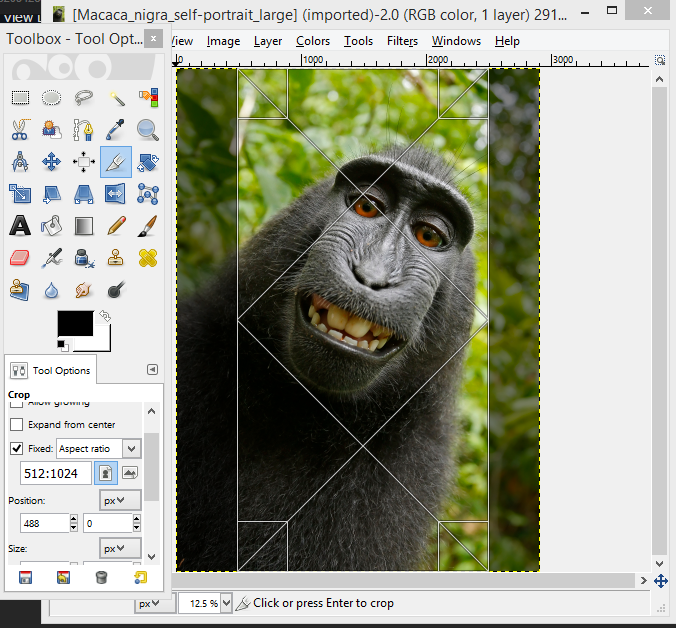Select the Dodge/Burn tool
Image resolution: width=676 pixels, height=628 pixels.
116,290
